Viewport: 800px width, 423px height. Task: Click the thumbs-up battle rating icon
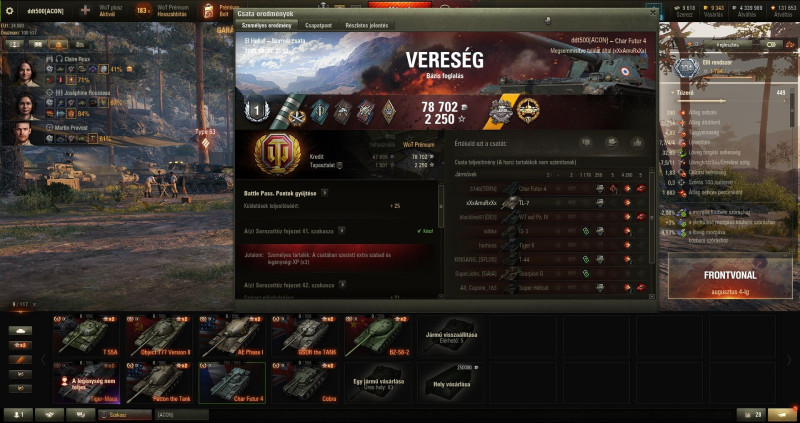tap(637, 143)
